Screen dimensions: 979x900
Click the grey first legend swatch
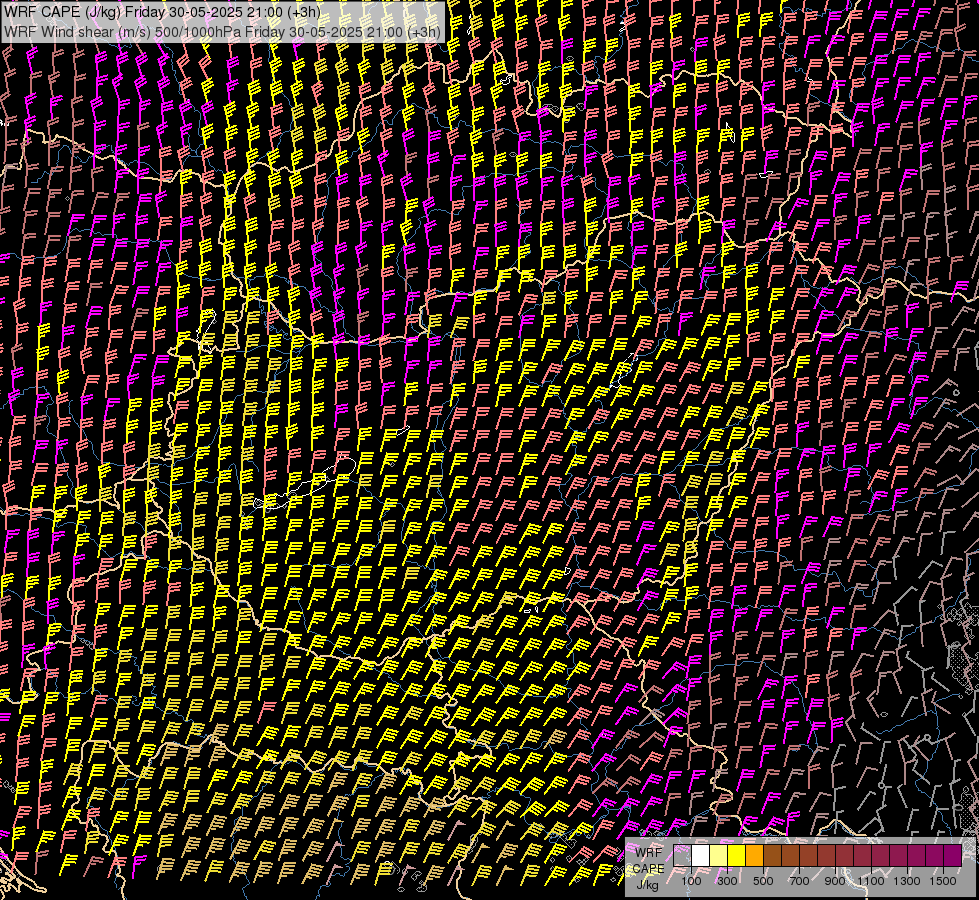pyautogui.click(x=682, y=855)
